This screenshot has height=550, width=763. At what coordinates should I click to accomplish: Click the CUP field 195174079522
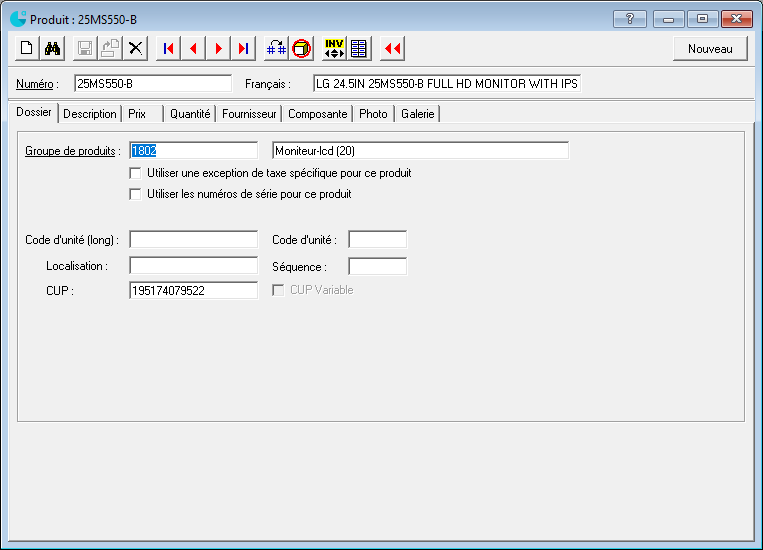tap(194, 291)
